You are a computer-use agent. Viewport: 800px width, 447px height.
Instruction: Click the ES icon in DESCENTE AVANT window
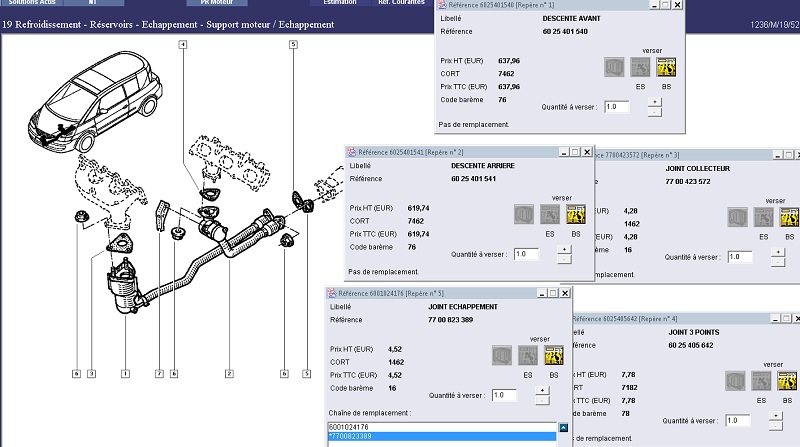tap(641, 68)
